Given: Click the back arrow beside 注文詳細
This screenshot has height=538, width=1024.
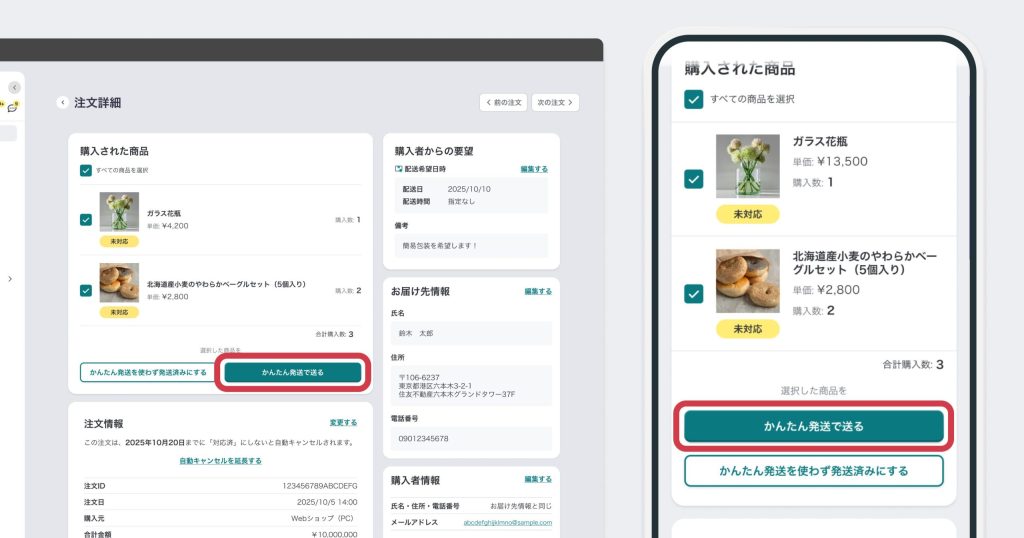Looking at the screenshot, I should point(63,102).
